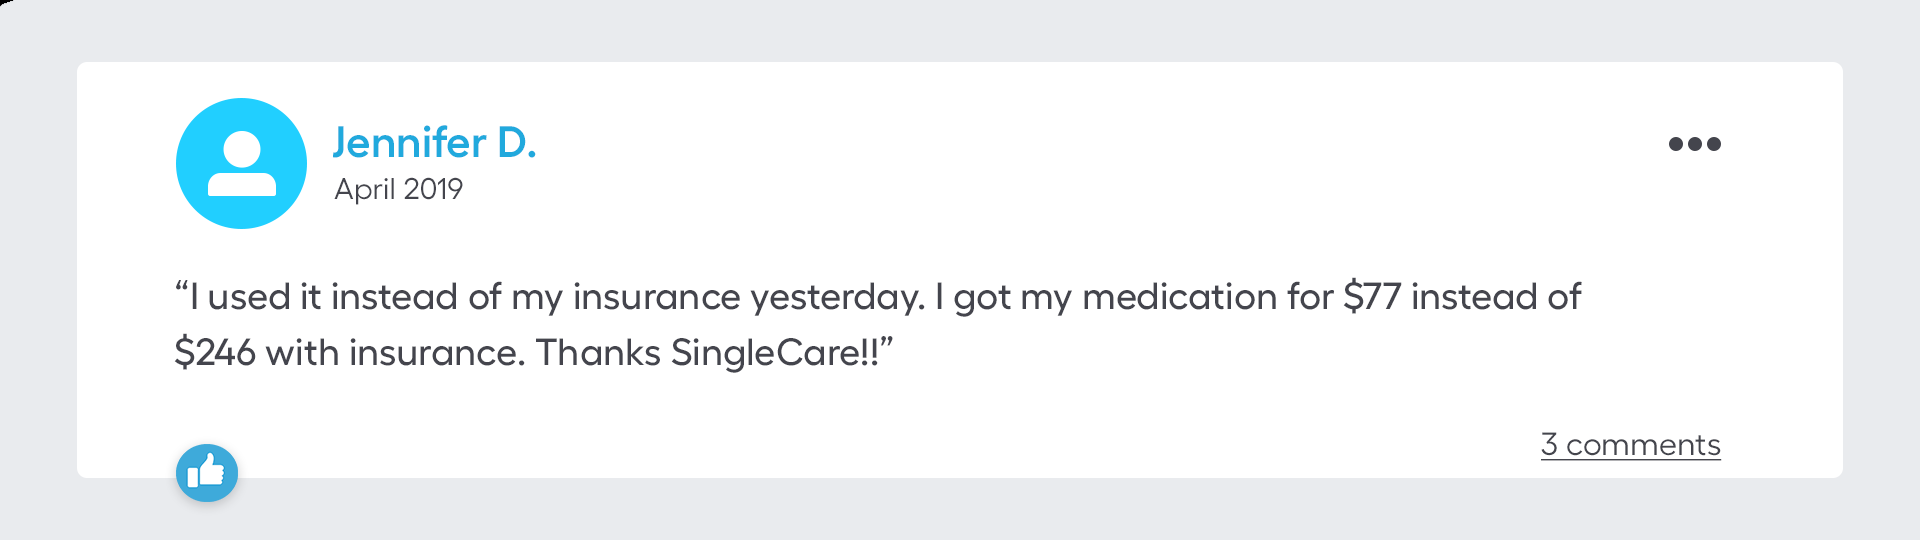Click the person silhouette inside the avatar
Viewport: 1920px width, 540px height.
coord(241,164)
